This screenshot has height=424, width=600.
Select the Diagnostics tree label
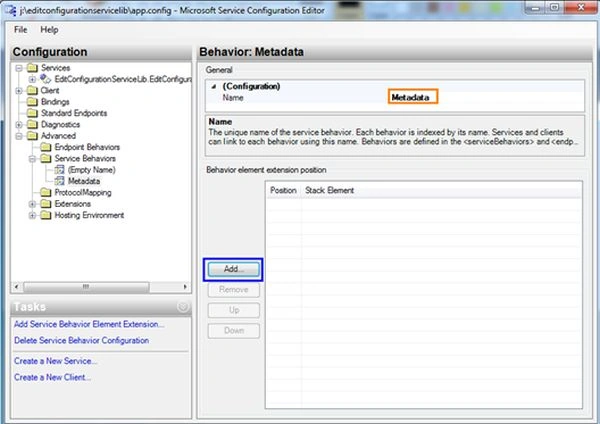(60, 125)
